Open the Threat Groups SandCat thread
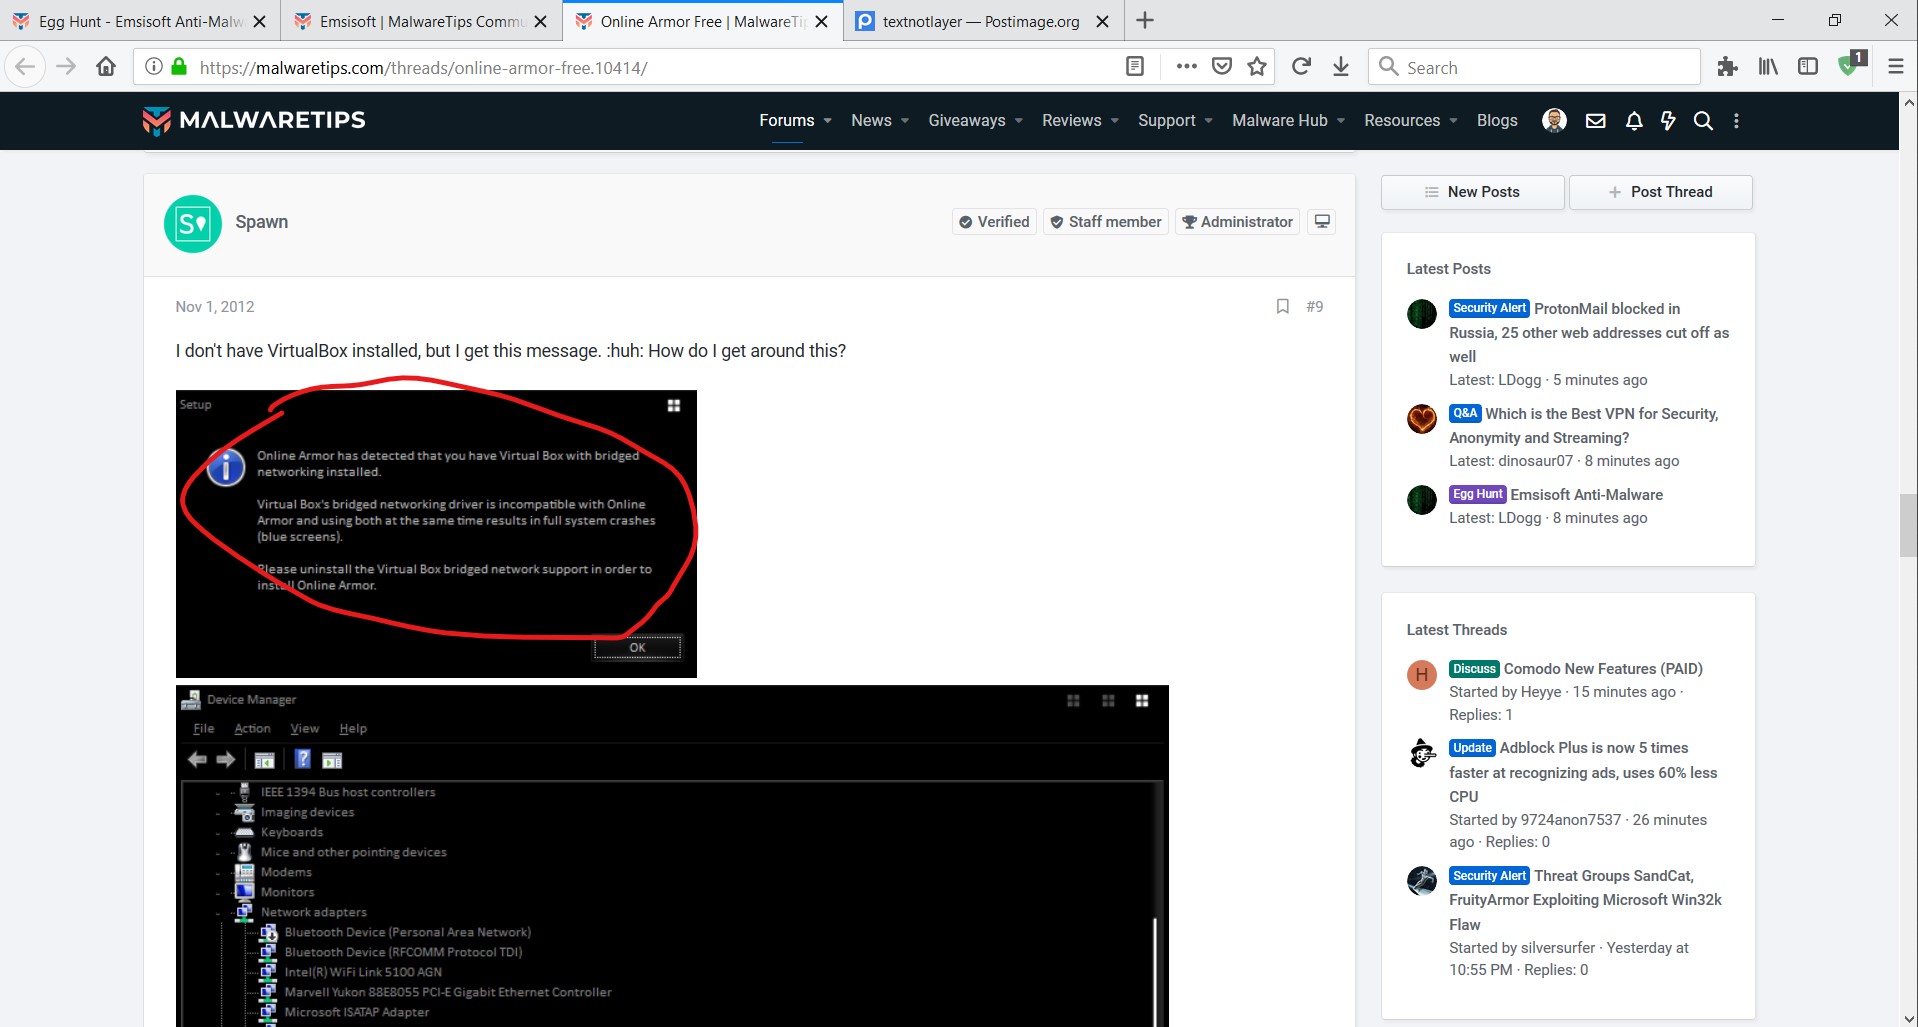 tap(1585, 900)
